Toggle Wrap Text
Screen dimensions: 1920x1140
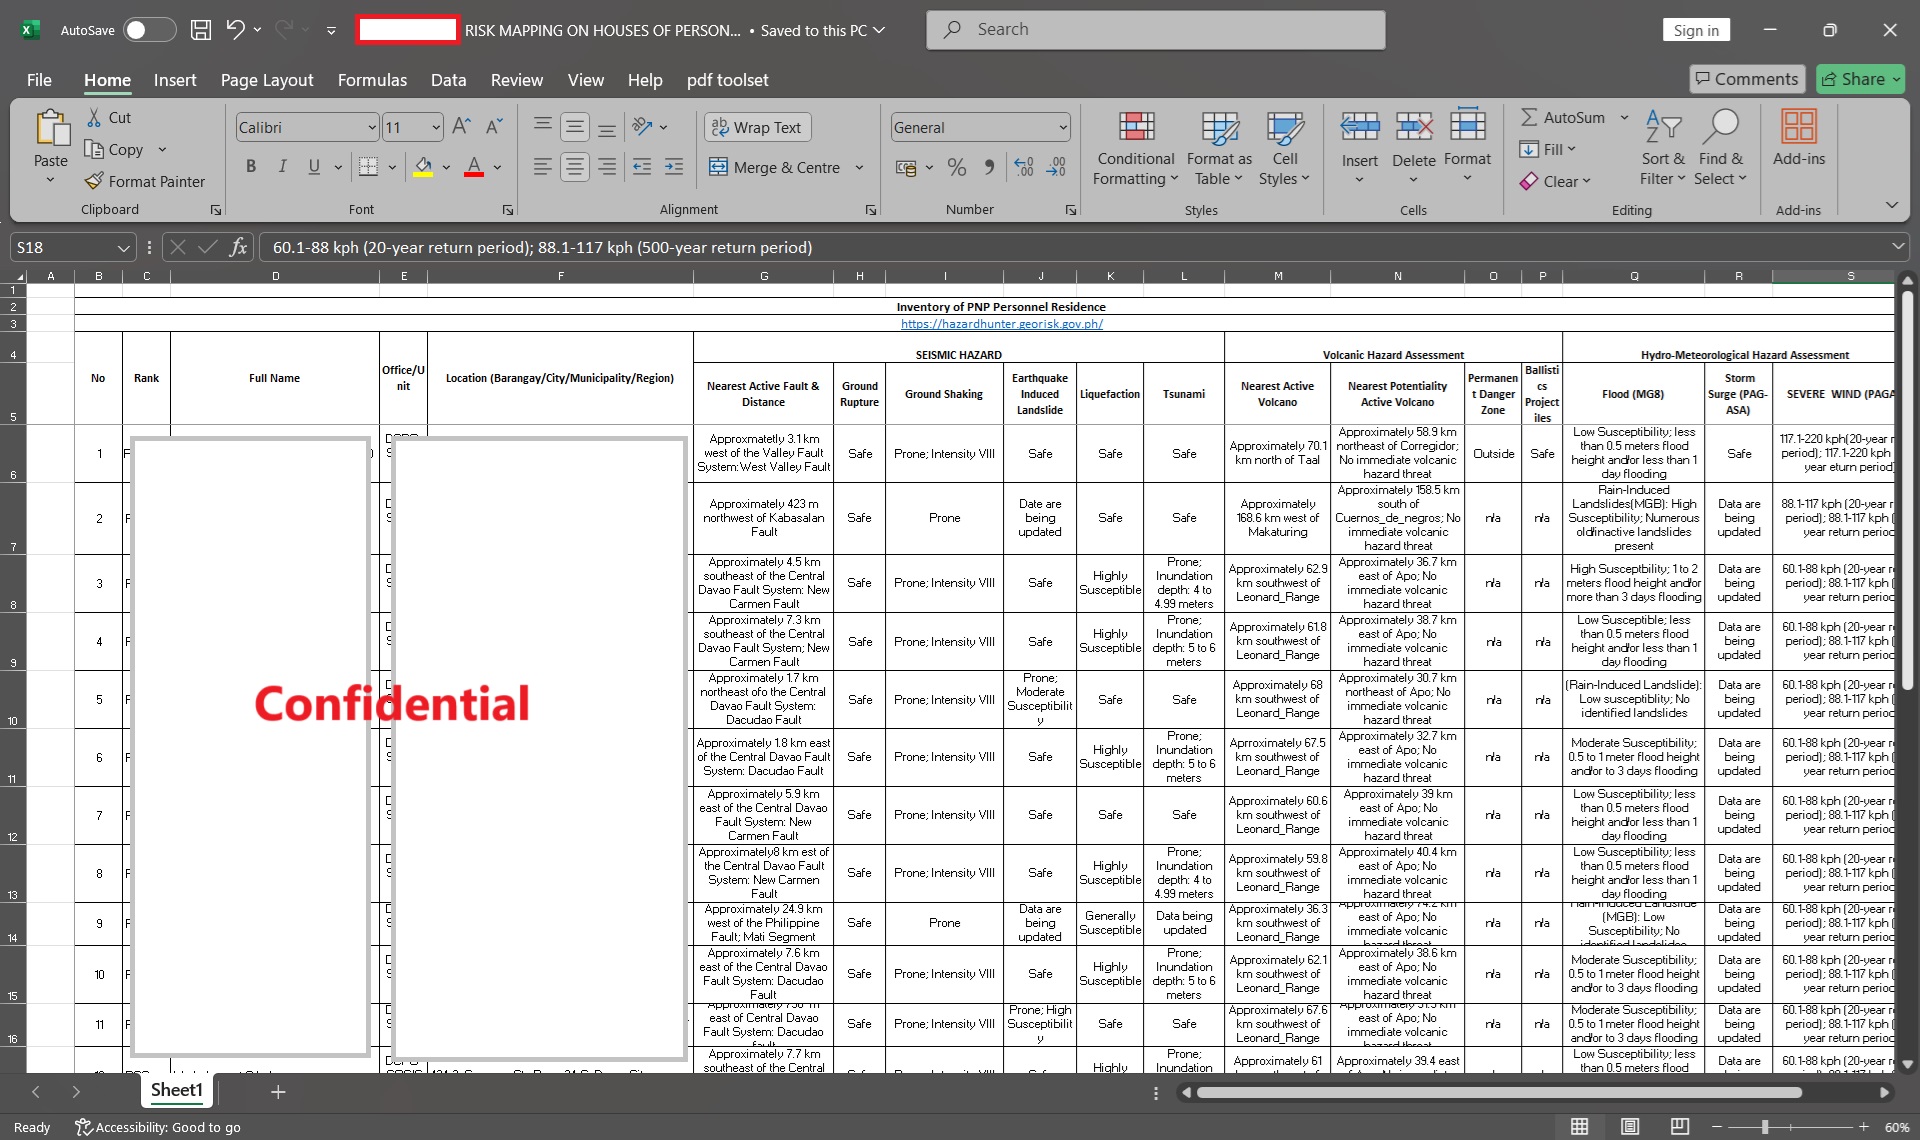(757, 127)
